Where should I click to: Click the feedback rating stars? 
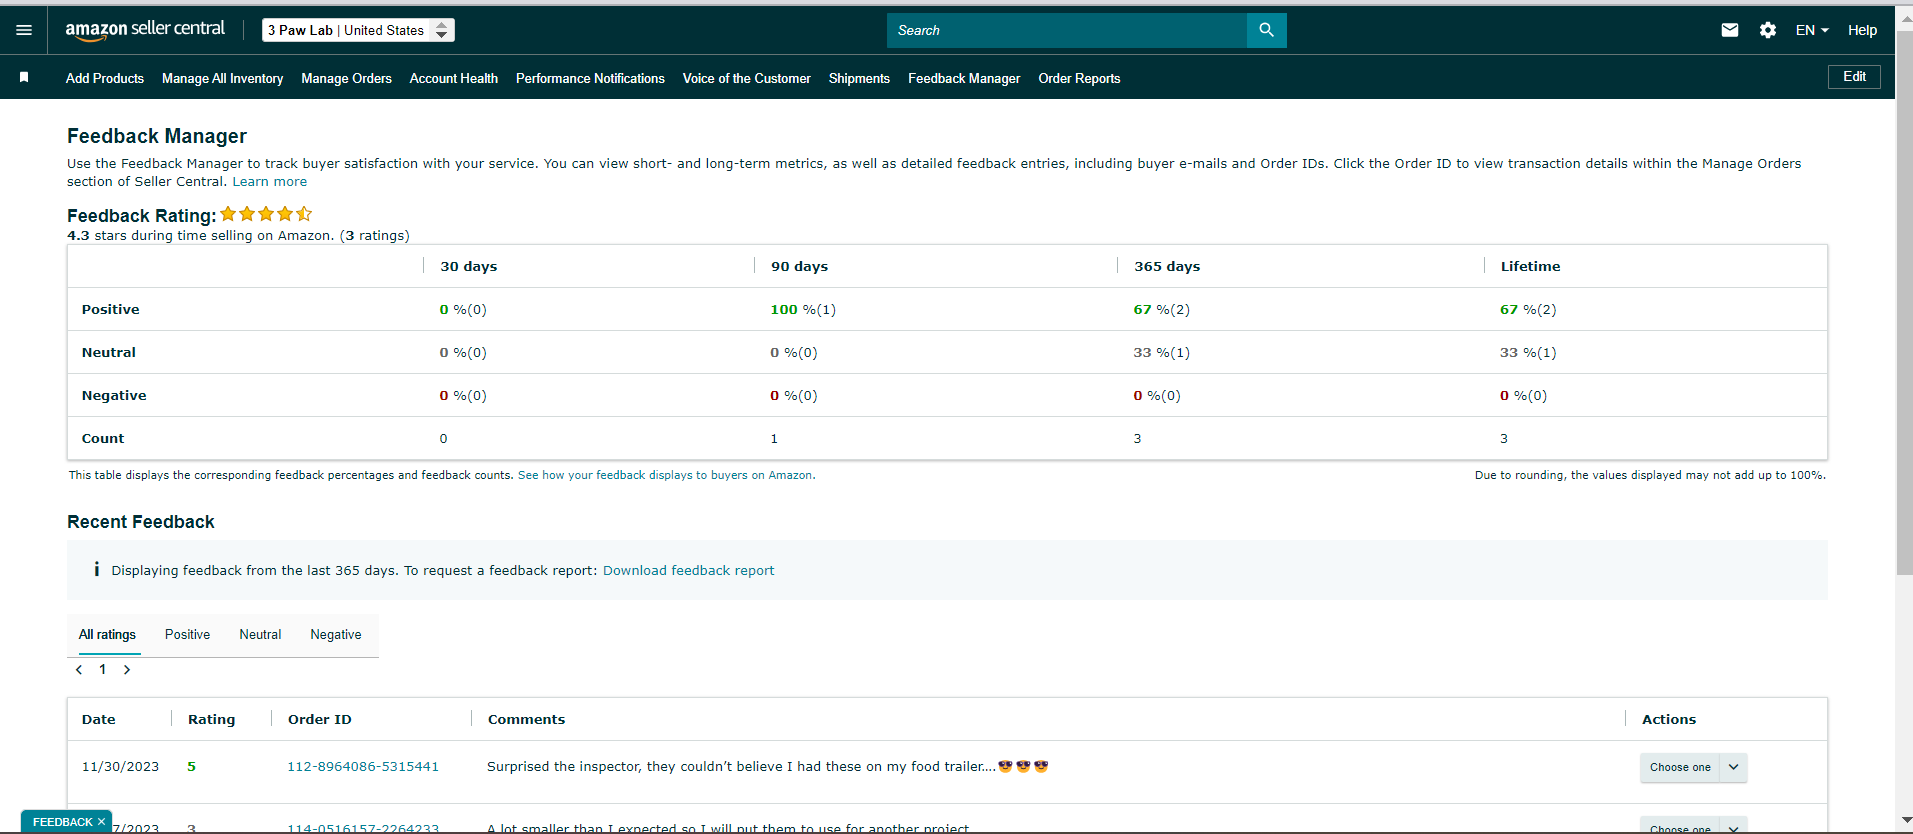pyautogui.click(x=266, y=214)
